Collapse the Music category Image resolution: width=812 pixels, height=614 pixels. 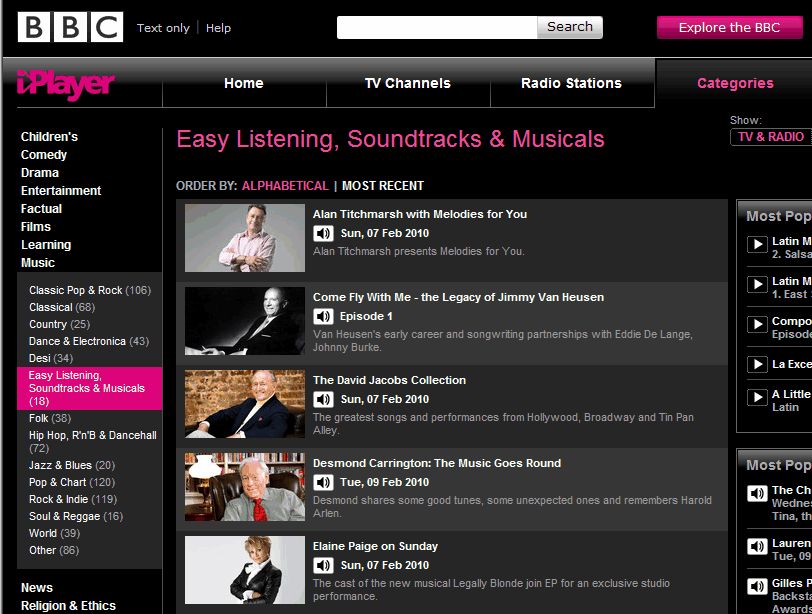pyautogui.click(x=38, y=263)
